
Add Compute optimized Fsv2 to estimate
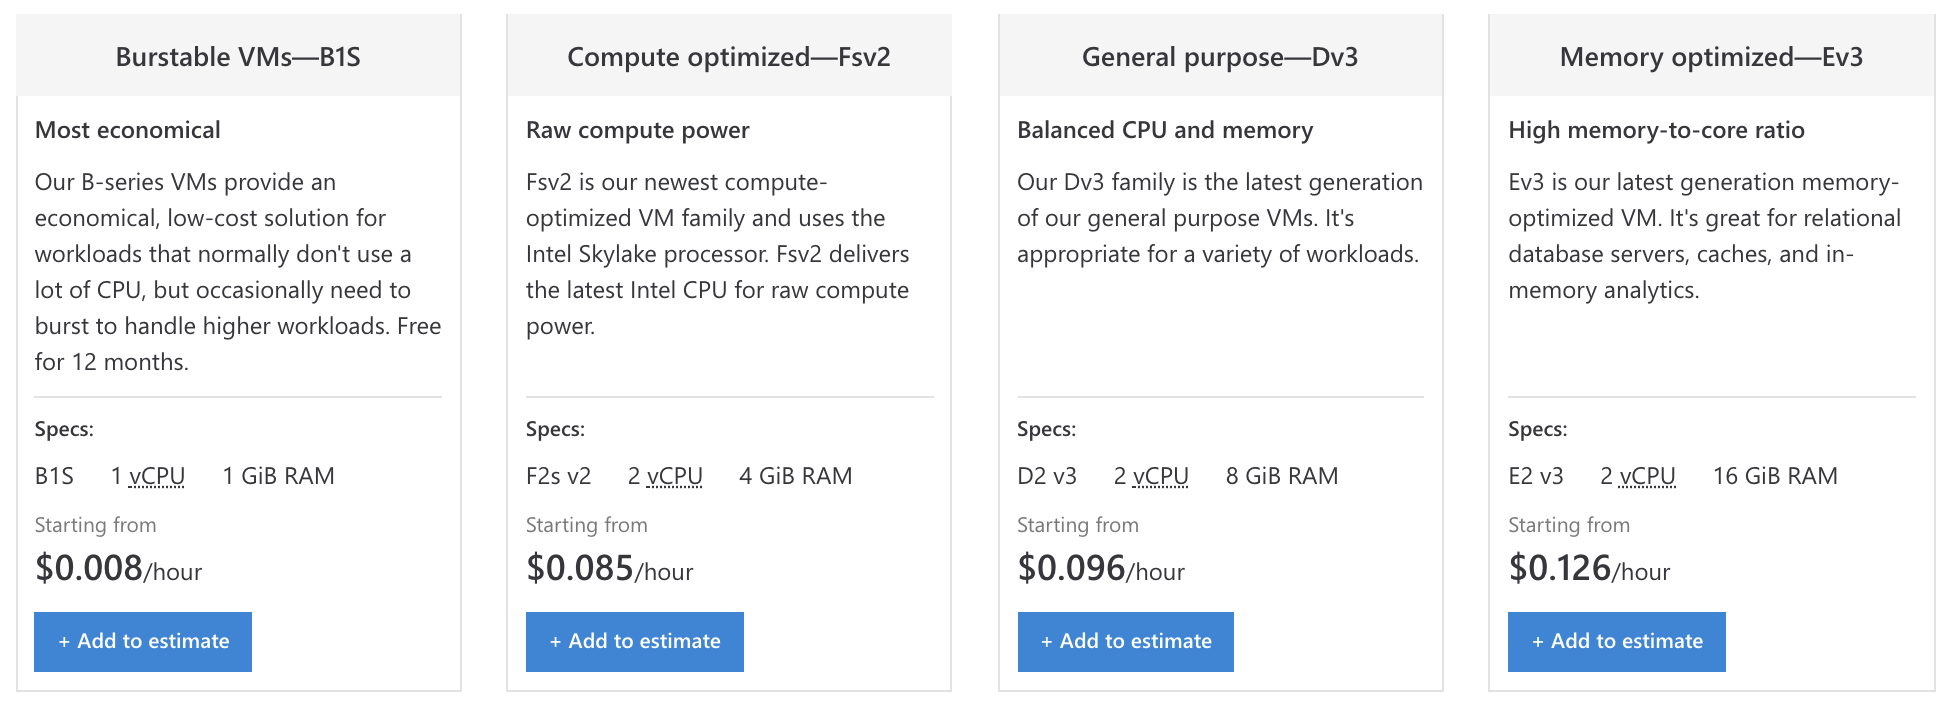tap(635, 641)
